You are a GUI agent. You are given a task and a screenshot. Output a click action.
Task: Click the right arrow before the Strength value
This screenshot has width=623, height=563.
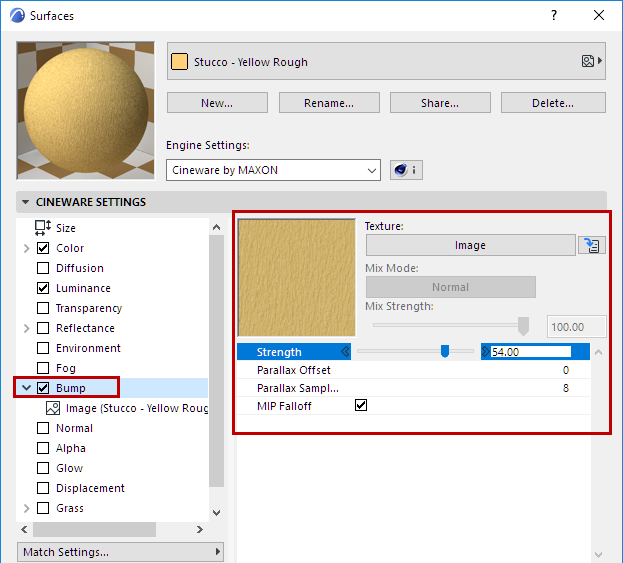(x=486, y=352)
